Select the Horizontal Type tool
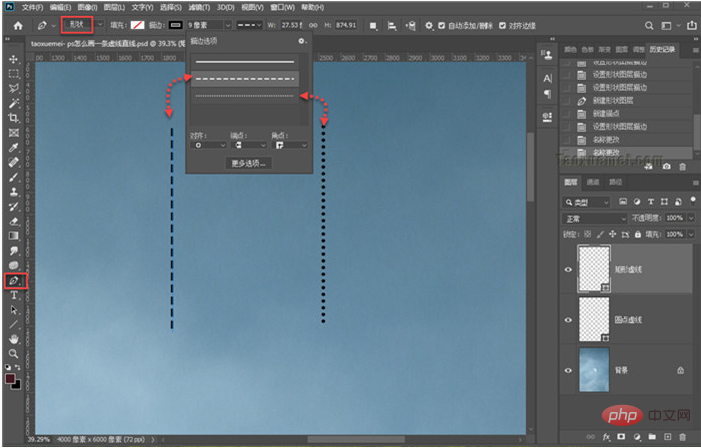Screen dimensions: 701x448 pos(14,296)
